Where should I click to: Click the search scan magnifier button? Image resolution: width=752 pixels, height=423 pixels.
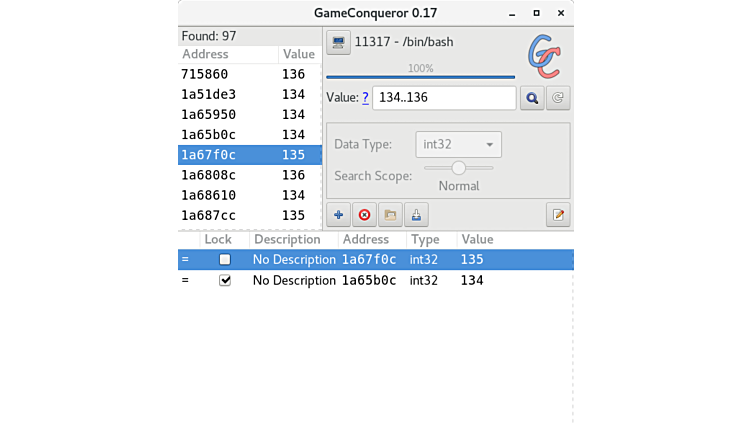[x=532, y=98]
